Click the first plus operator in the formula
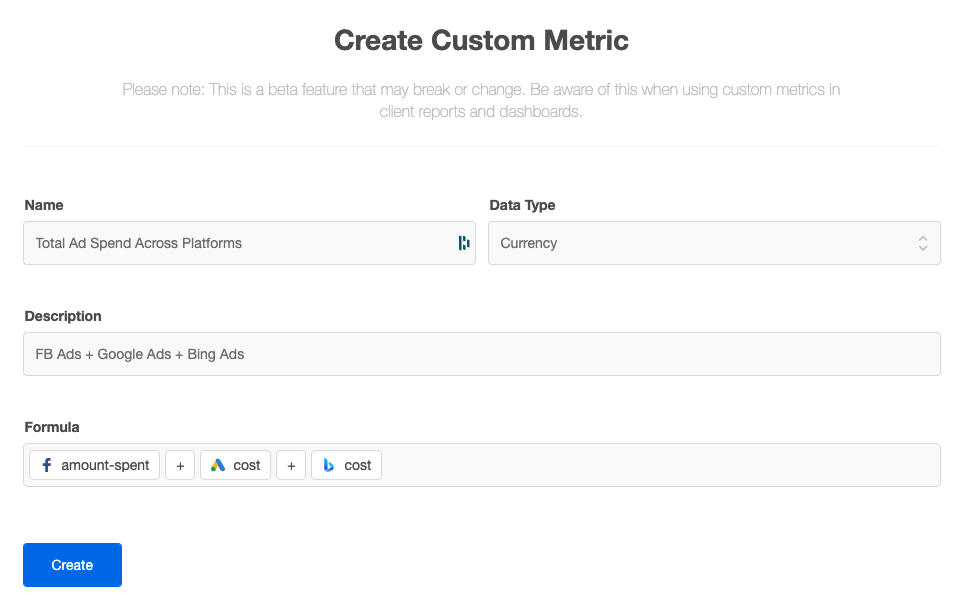The height and width of the screenshot is (609, 968). [180, 464]
